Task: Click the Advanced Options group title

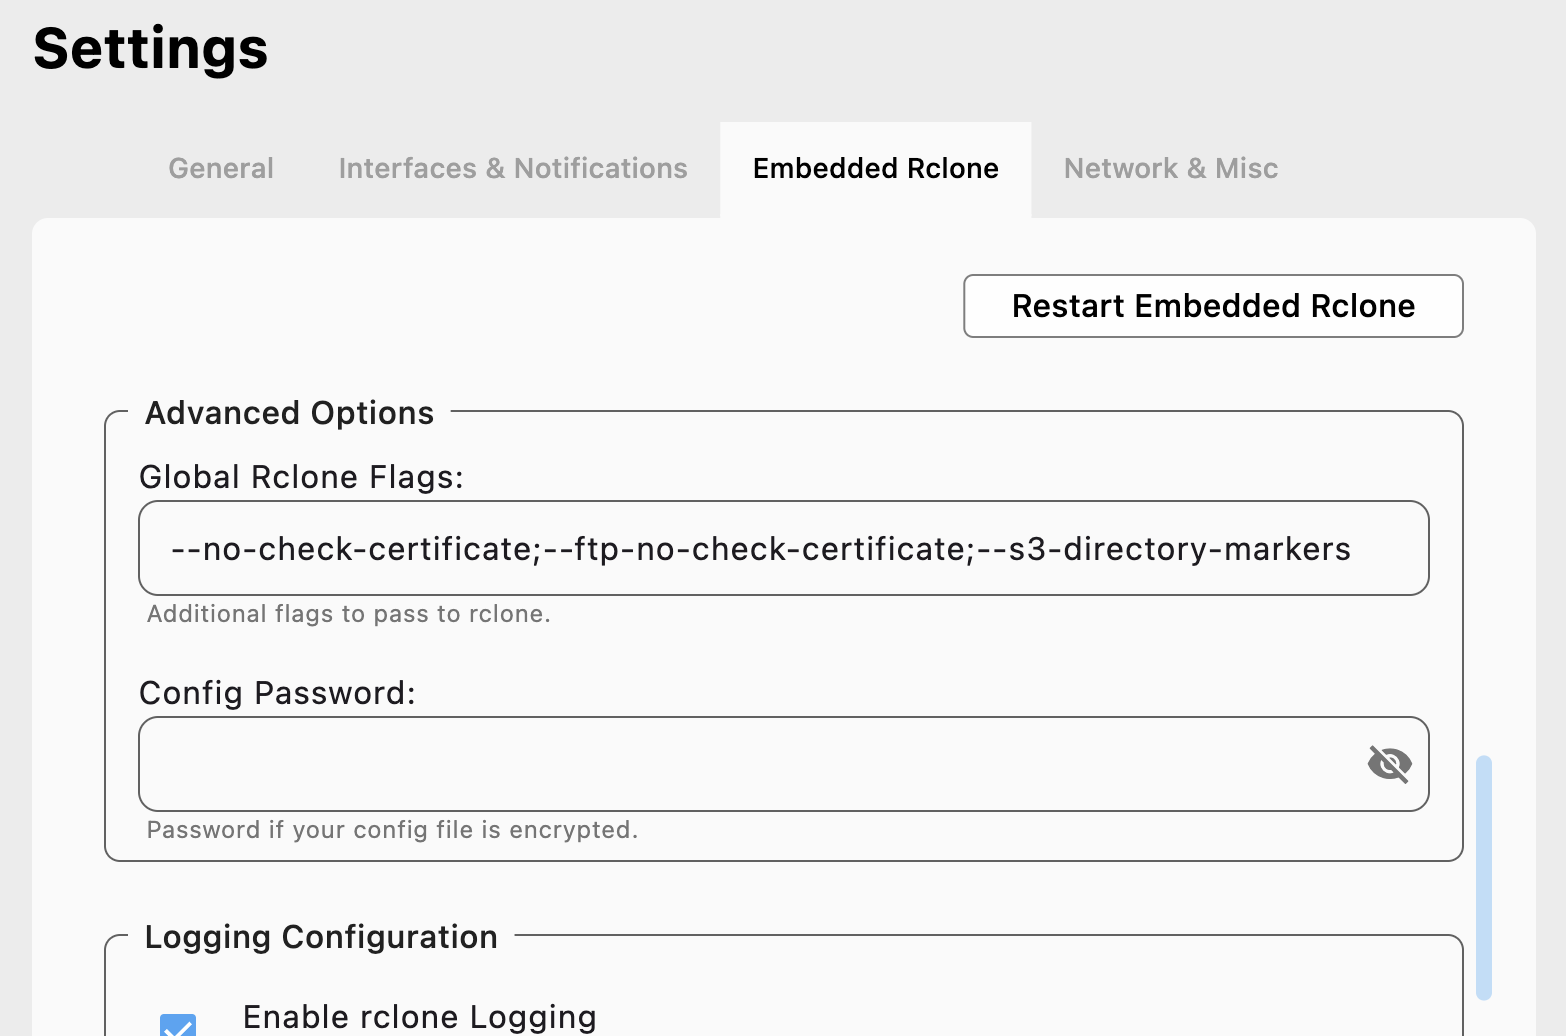Action: [289, 413]
